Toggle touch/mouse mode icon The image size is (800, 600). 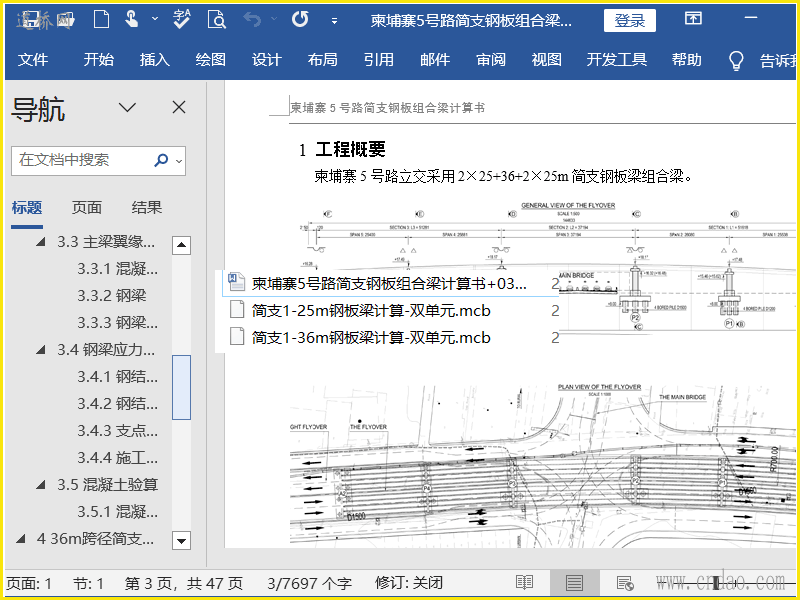(132, 20)
